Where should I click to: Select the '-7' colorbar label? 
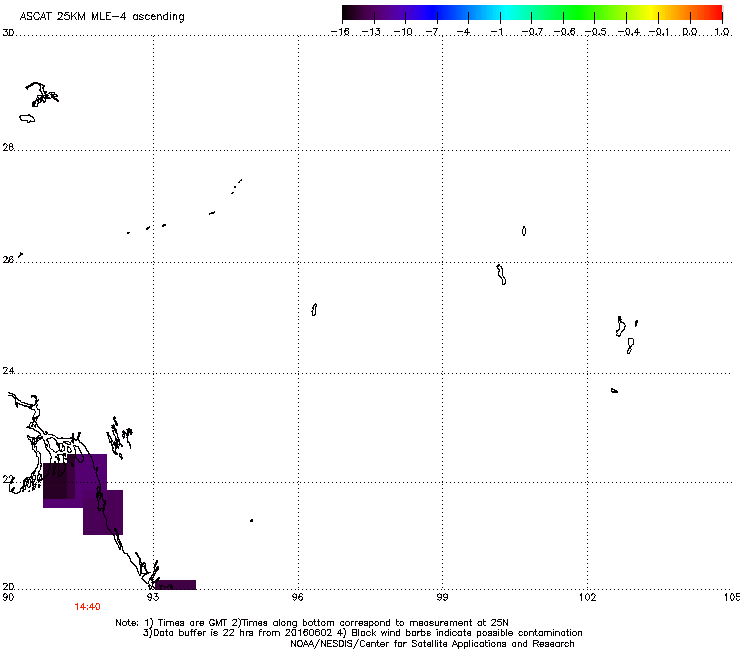click(x=433, y=32)
